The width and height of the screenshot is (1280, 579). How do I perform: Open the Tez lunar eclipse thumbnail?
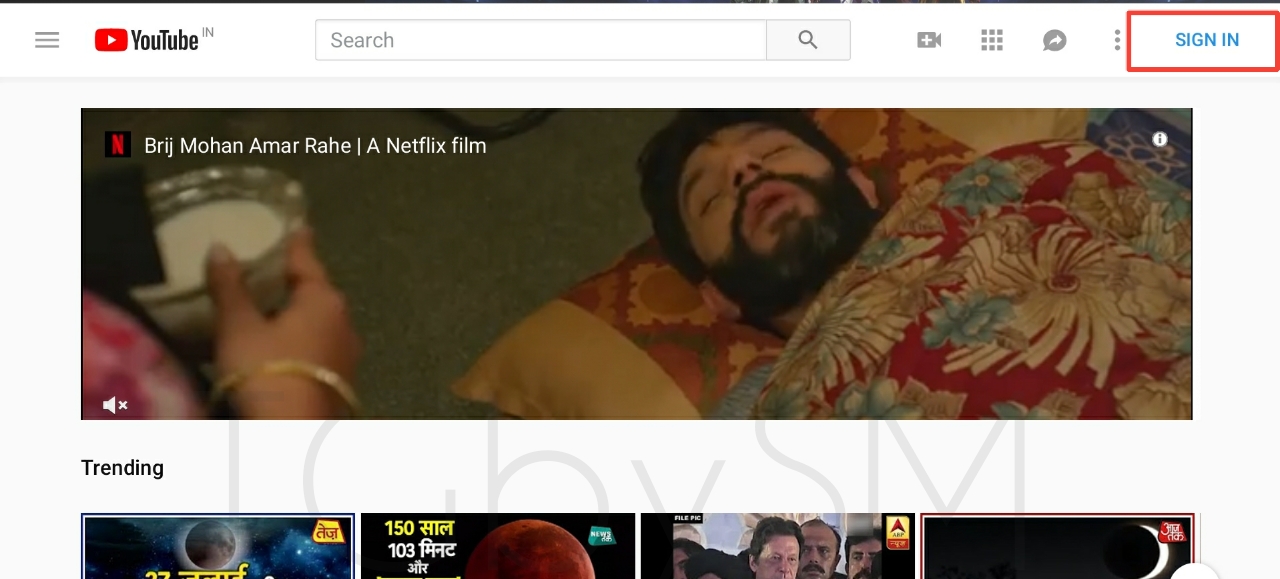pos(218,546)
